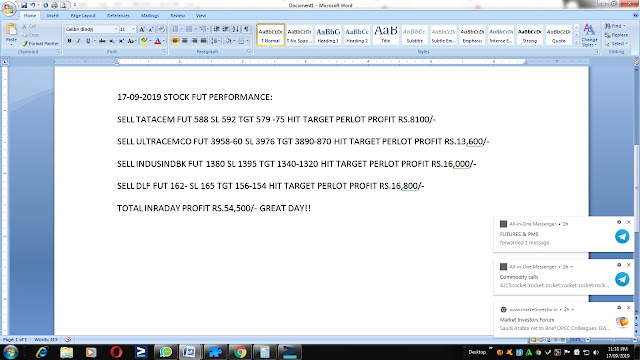Screen dimensions: 640x360
Task: Switch to the Page Layout tab
Action: 83,16
